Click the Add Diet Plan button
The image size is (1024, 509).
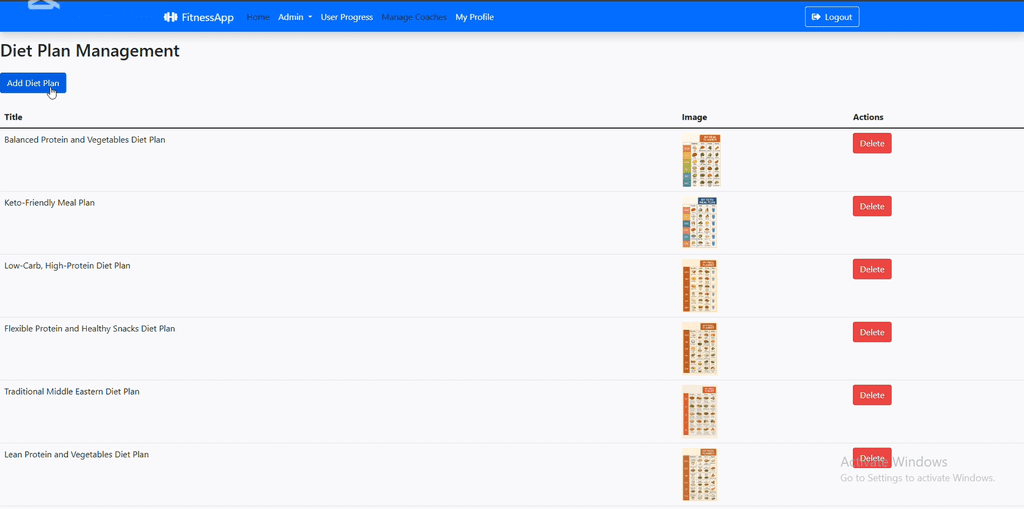coord(33,83)
